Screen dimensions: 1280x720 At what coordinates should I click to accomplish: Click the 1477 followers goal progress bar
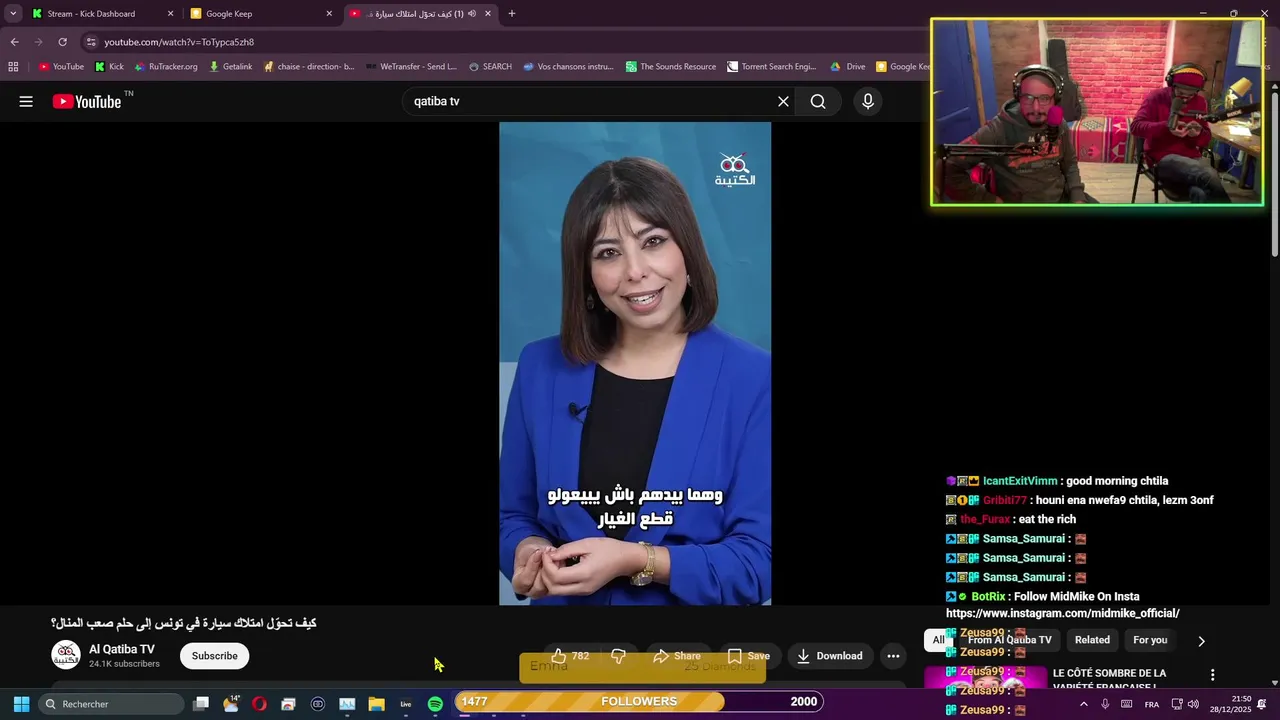(x=639, y=701)
